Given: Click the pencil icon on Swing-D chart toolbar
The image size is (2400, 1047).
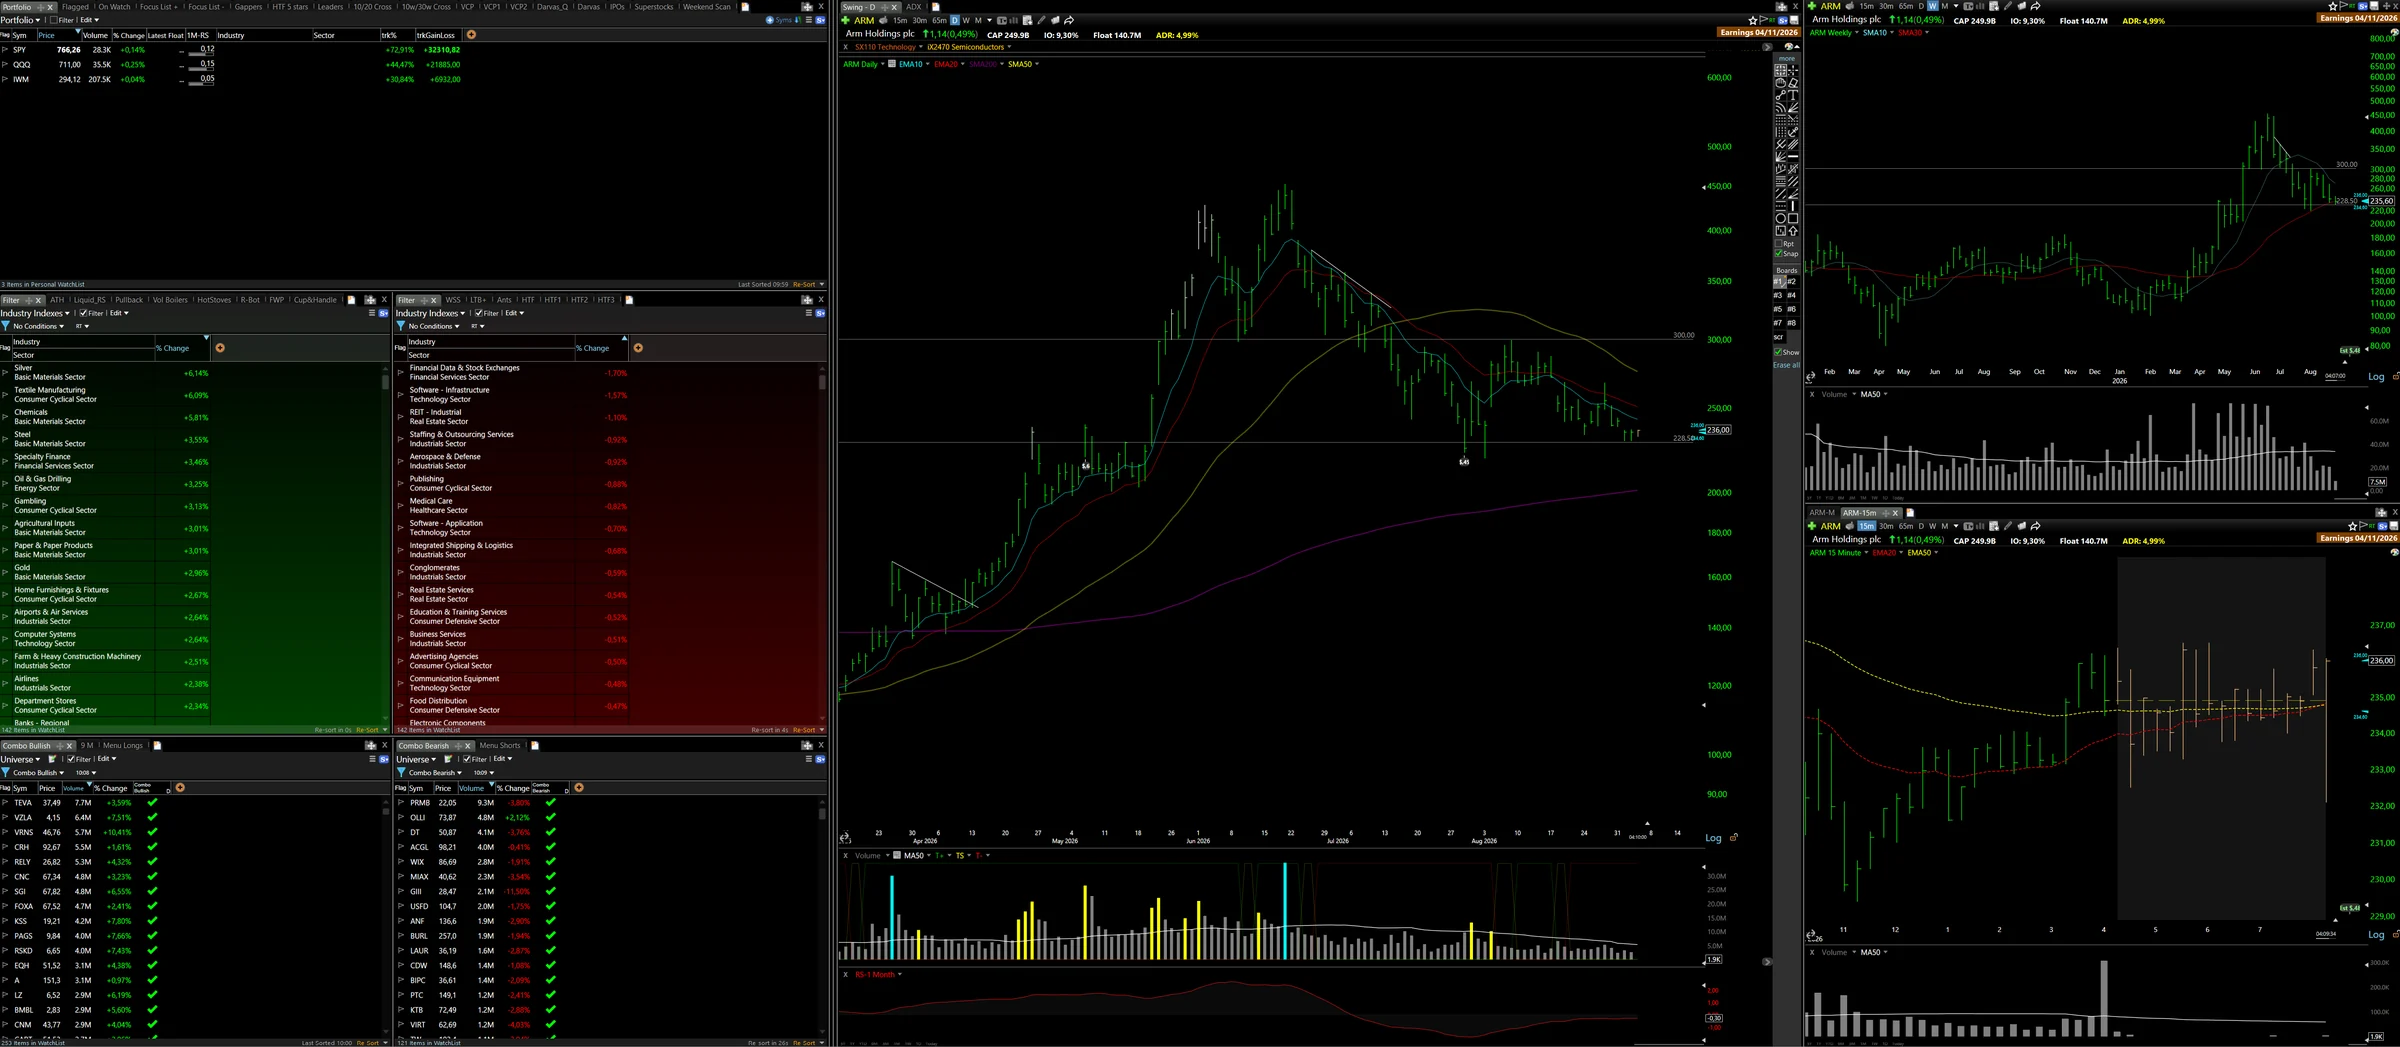Looking at the screenshot, I should pyautogui.click(x=1041, y=20).
